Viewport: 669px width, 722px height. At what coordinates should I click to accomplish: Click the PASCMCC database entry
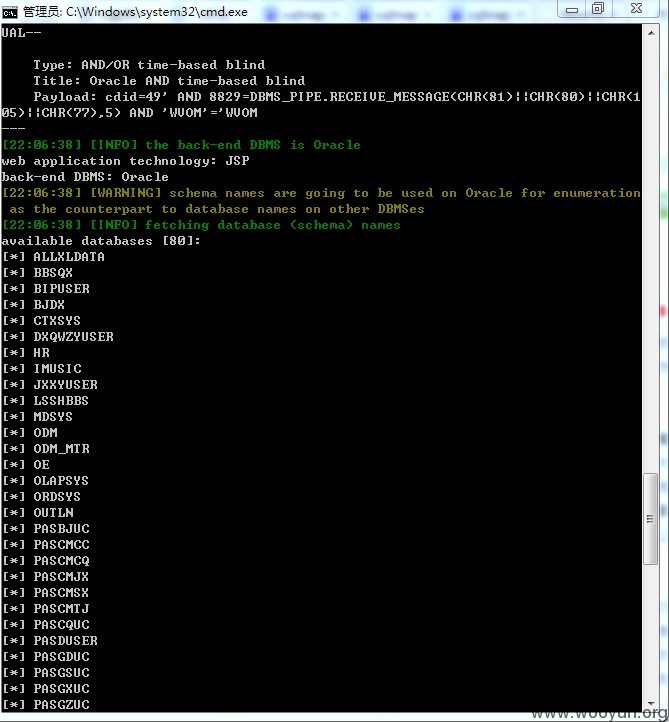tap(46, 545)
